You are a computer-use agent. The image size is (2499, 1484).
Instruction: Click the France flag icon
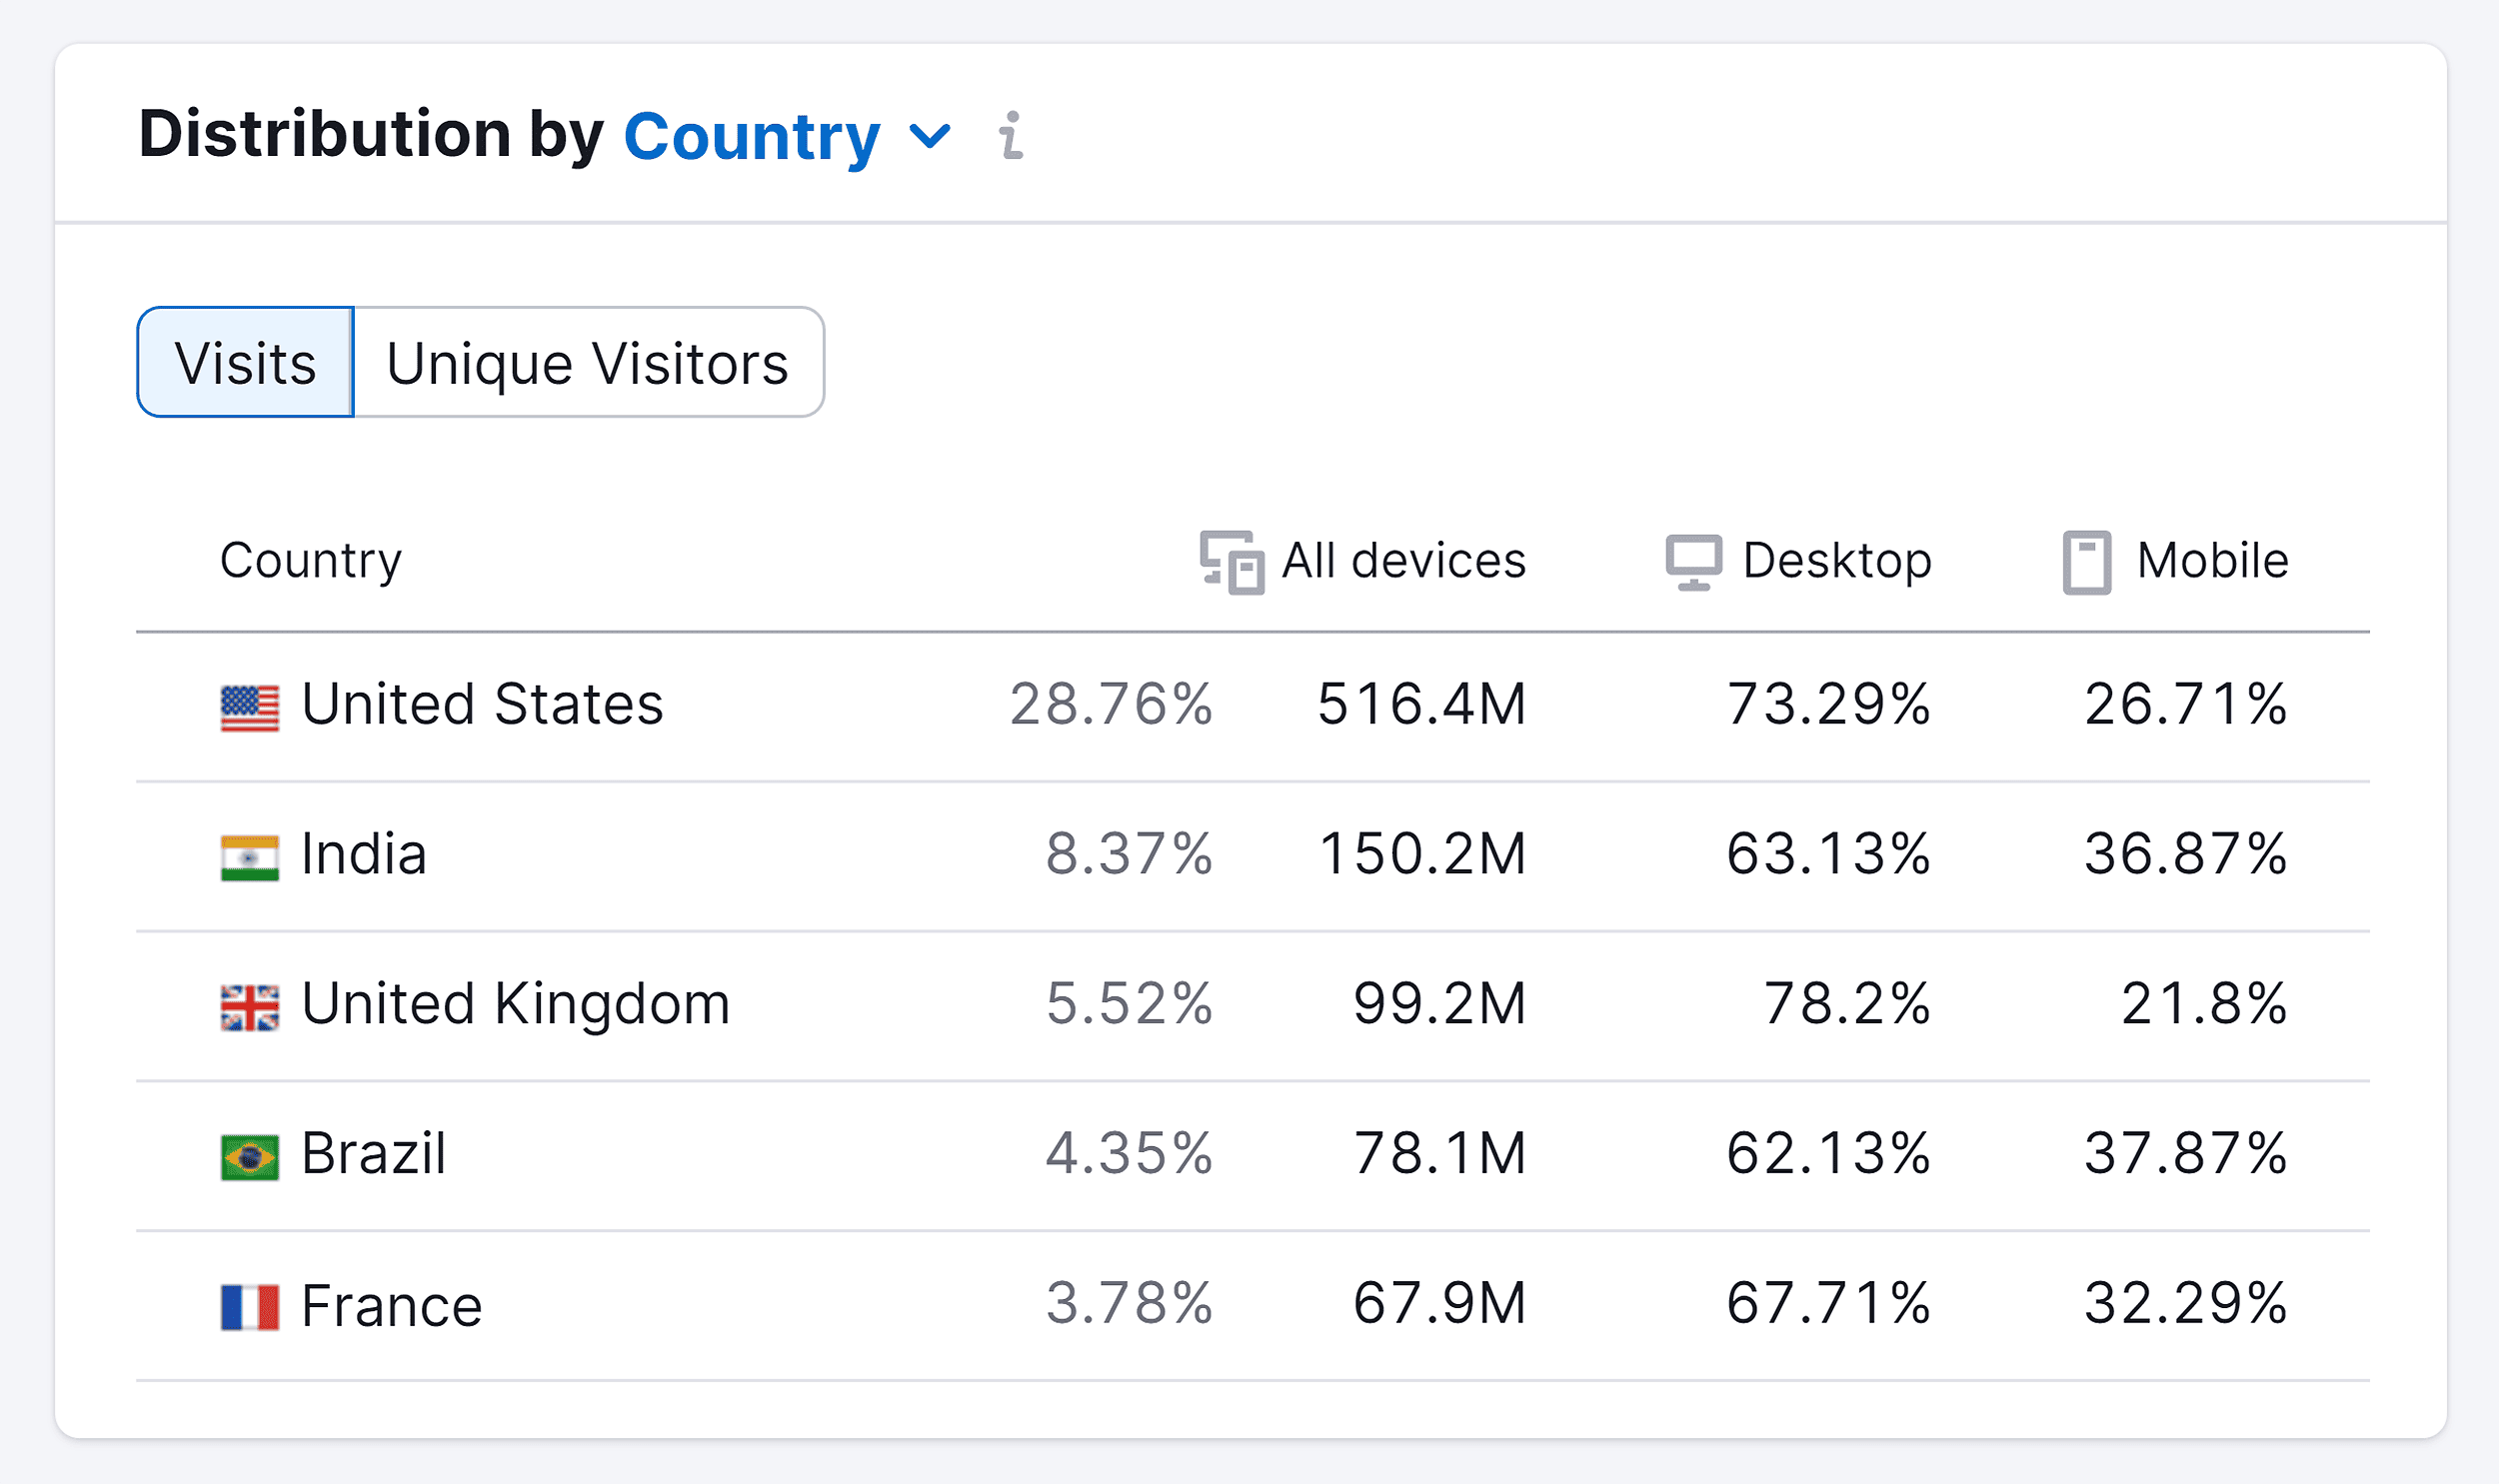pyautogui.click(x=250, y=1307)
